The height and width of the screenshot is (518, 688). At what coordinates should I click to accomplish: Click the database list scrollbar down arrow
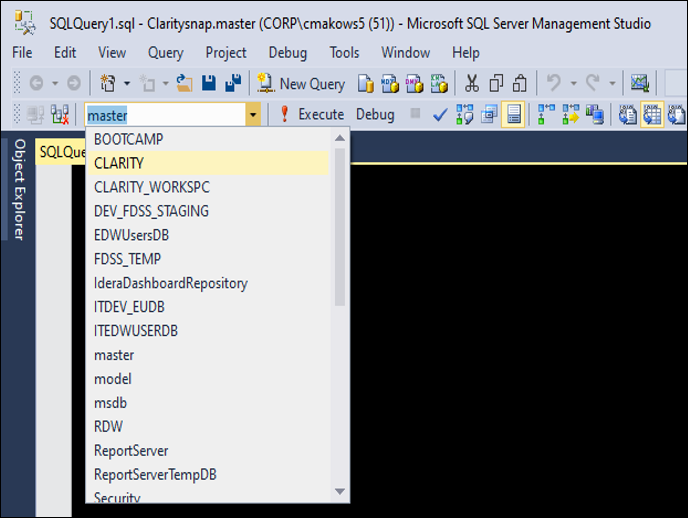[340, 491]
